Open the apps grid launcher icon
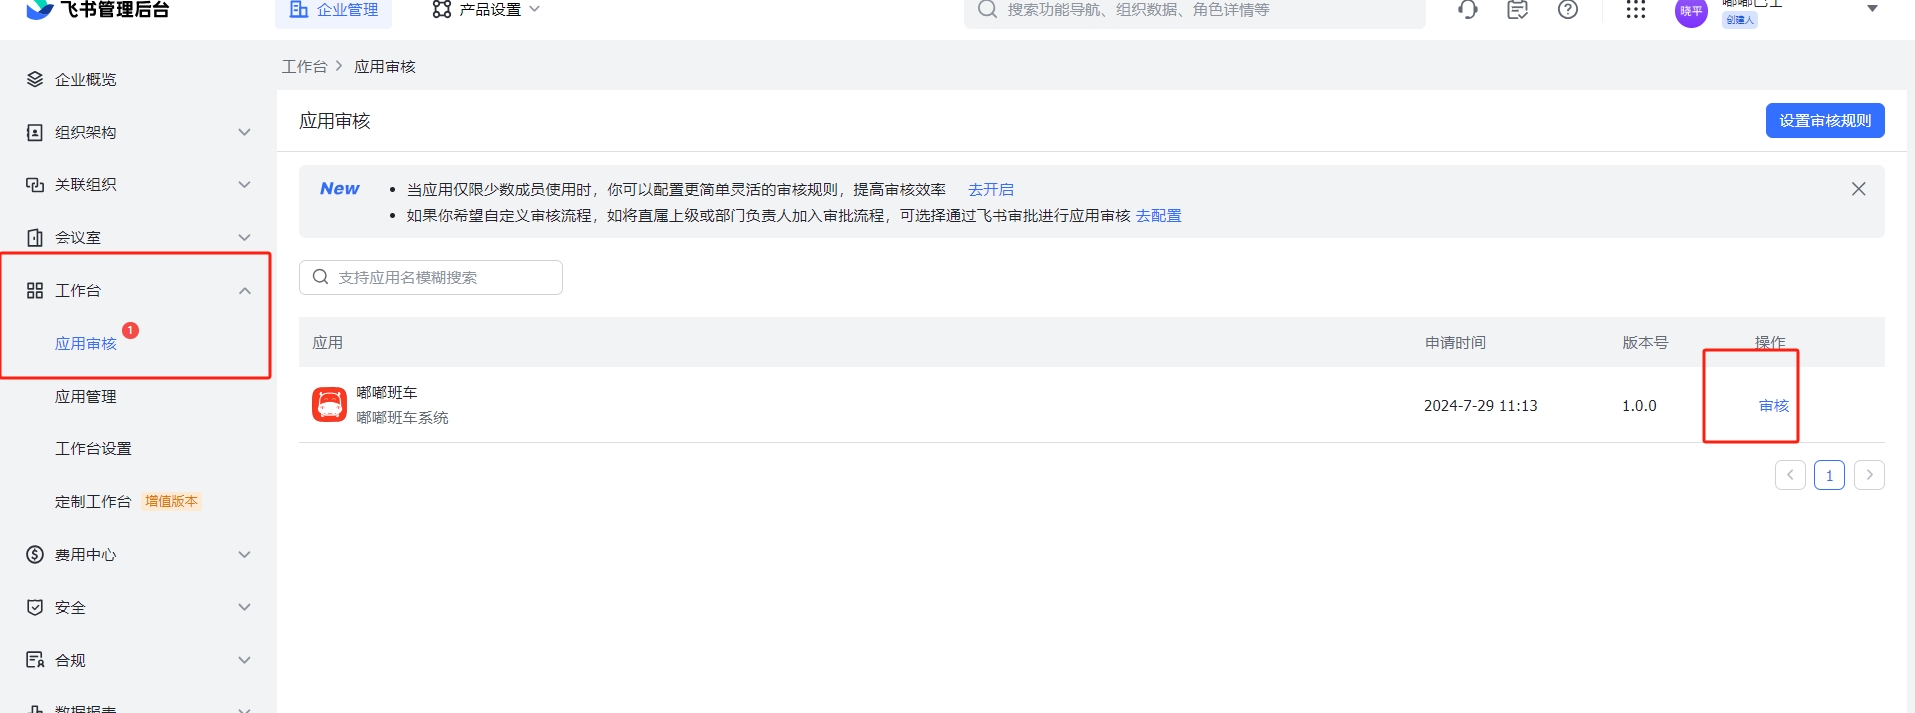The image size is (1915, 713). pyautogui.click(x=1636, y=10)
